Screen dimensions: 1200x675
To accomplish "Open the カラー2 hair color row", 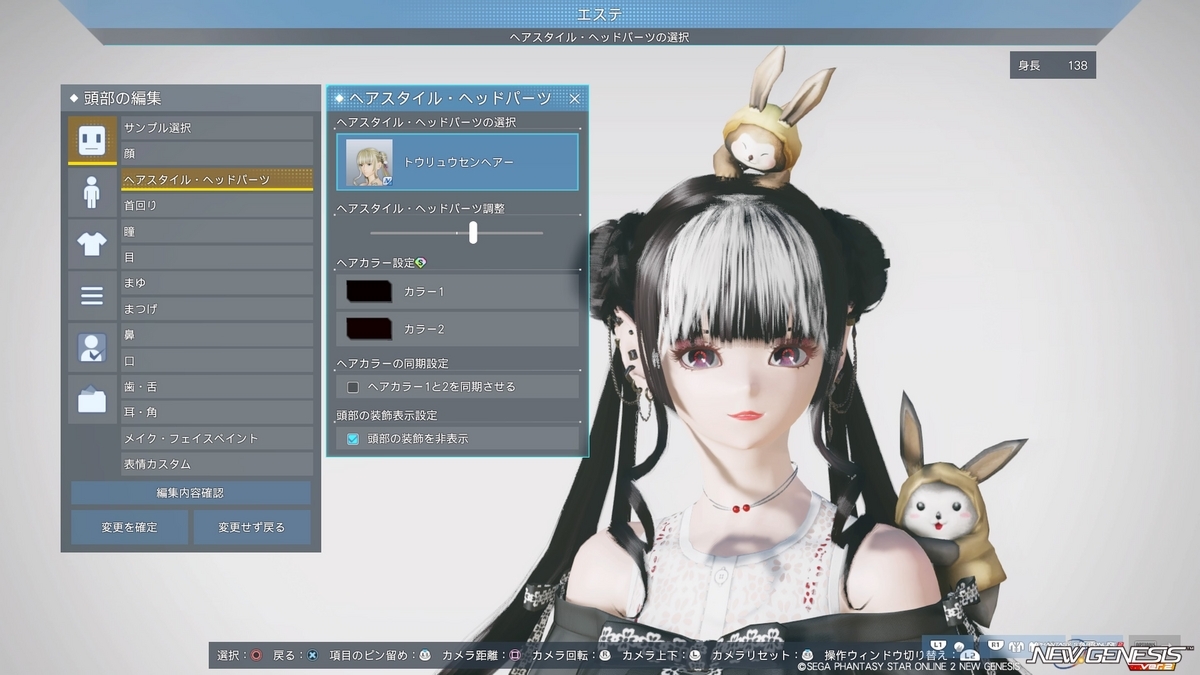I will 458,329.
